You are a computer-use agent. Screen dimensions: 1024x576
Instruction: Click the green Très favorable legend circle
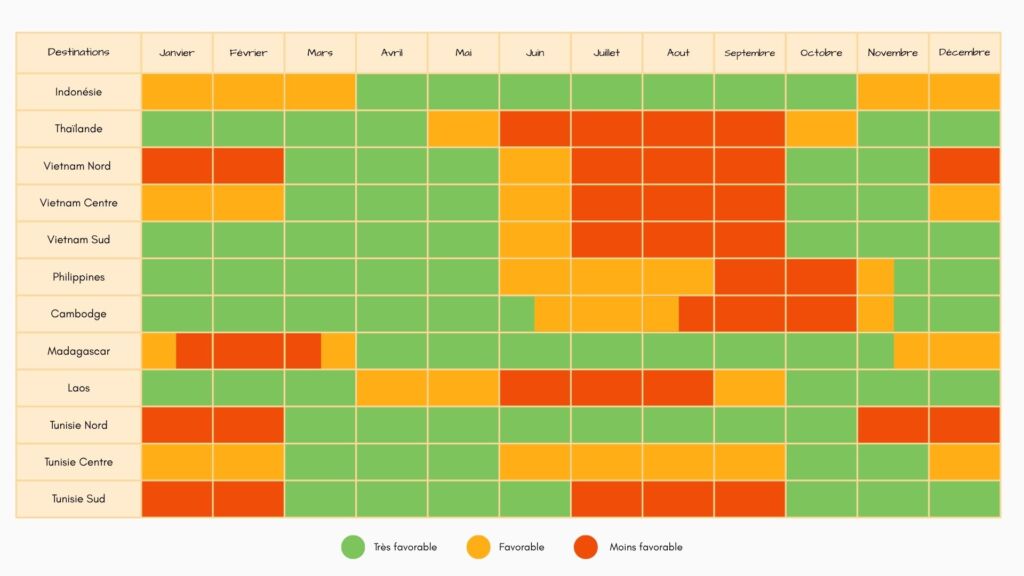pyautogui.click(x=353, y=547)
